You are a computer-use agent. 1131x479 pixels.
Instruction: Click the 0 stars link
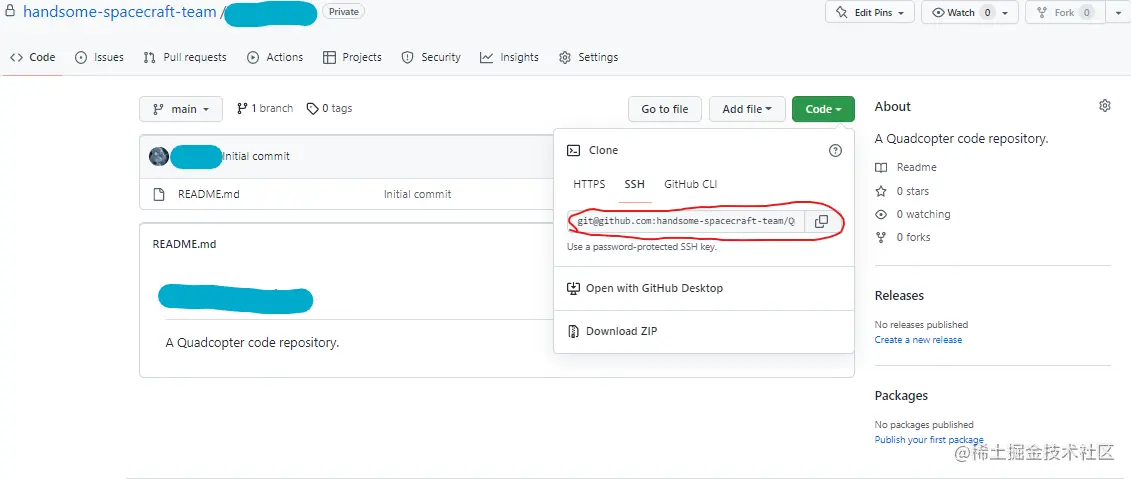[x=913, y=191]
